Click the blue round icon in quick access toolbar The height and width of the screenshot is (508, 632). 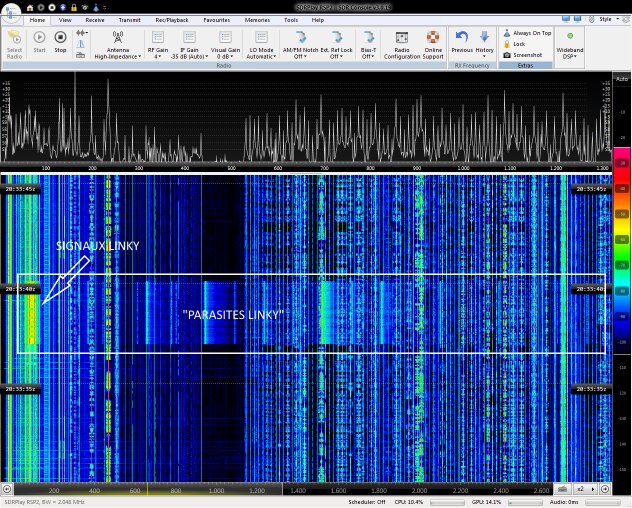coord(63,7)
